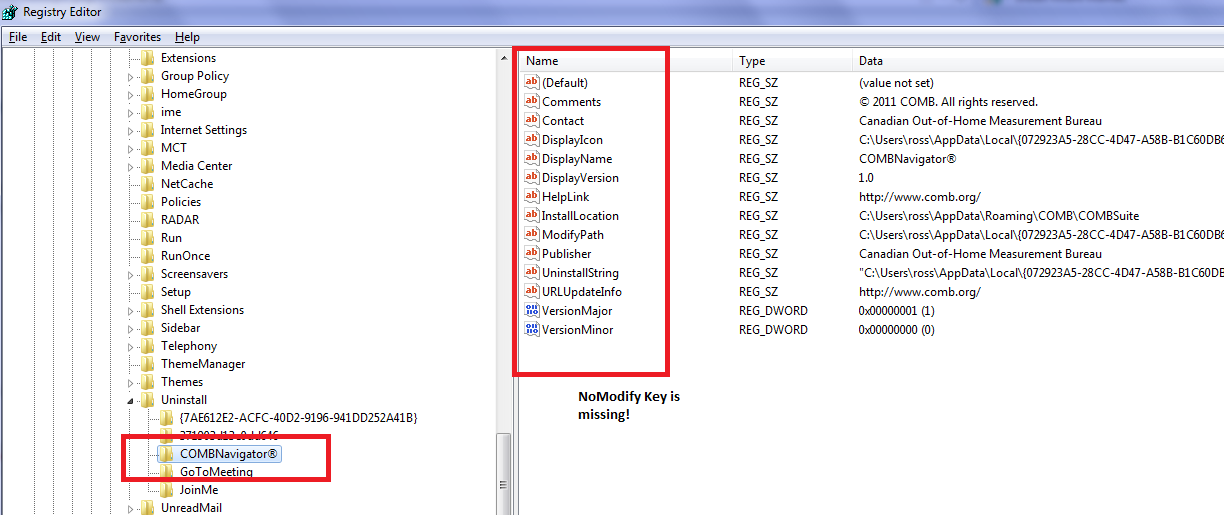The image size is (1224, 515).
Task: Click the string icon beside Publisher value
Action: 532,253
